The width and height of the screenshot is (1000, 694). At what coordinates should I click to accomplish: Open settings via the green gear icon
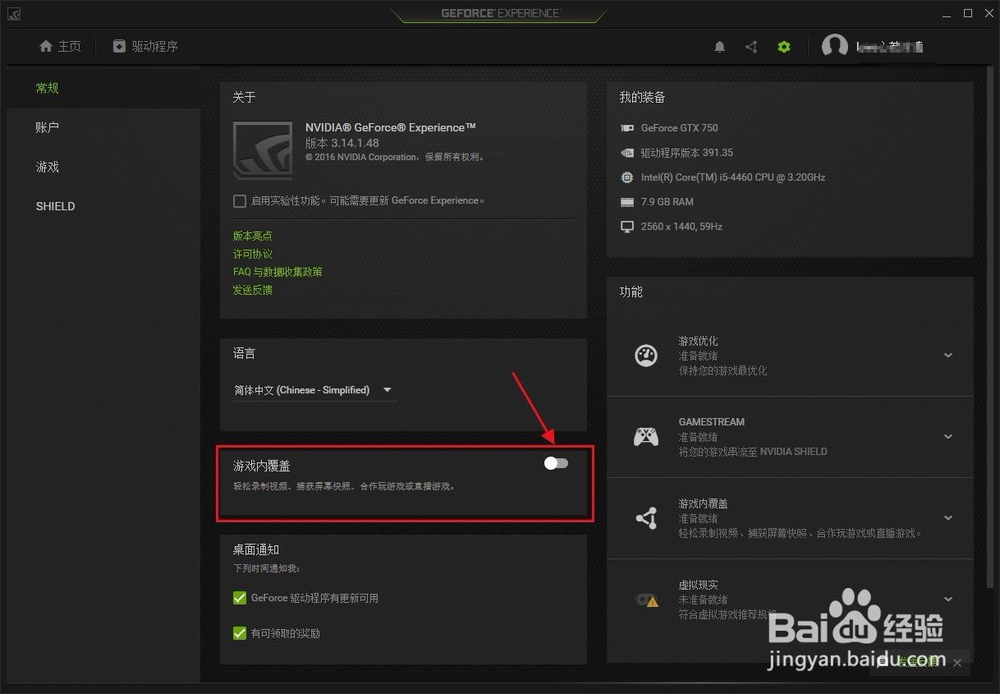[x=784, y=47]
